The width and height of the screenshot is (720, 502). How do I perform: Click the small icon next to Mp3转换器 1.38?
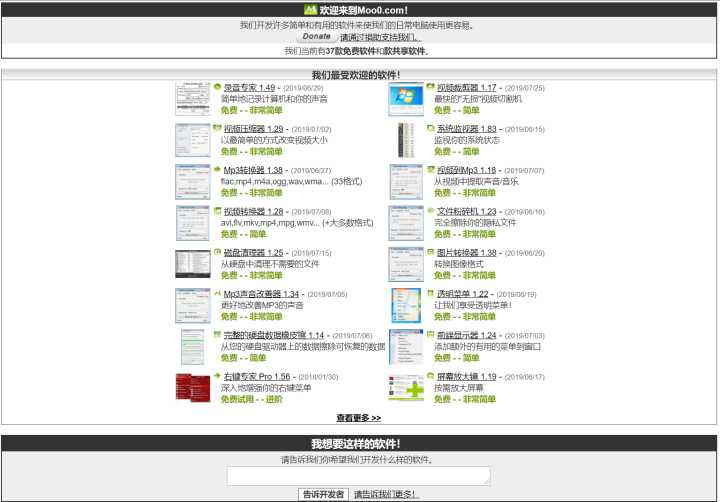click(217, 169)
